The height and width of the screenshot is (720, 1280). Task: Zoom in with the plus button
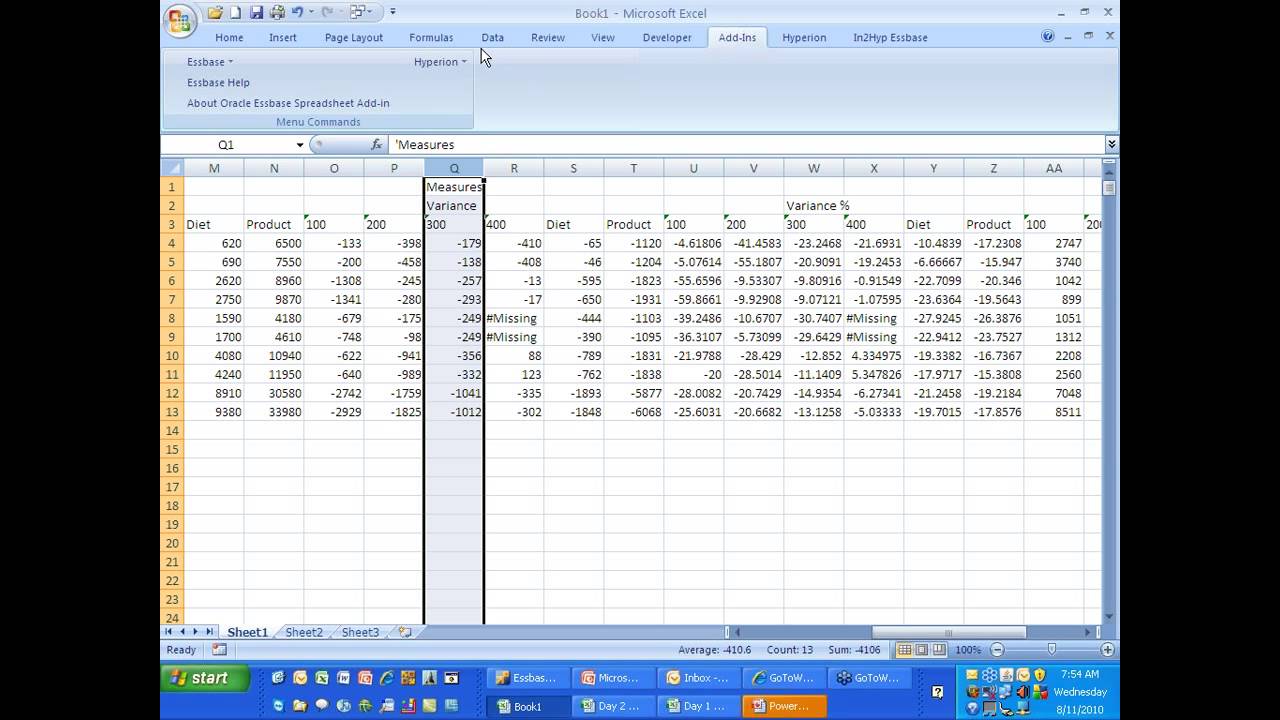pos(1107,650)
